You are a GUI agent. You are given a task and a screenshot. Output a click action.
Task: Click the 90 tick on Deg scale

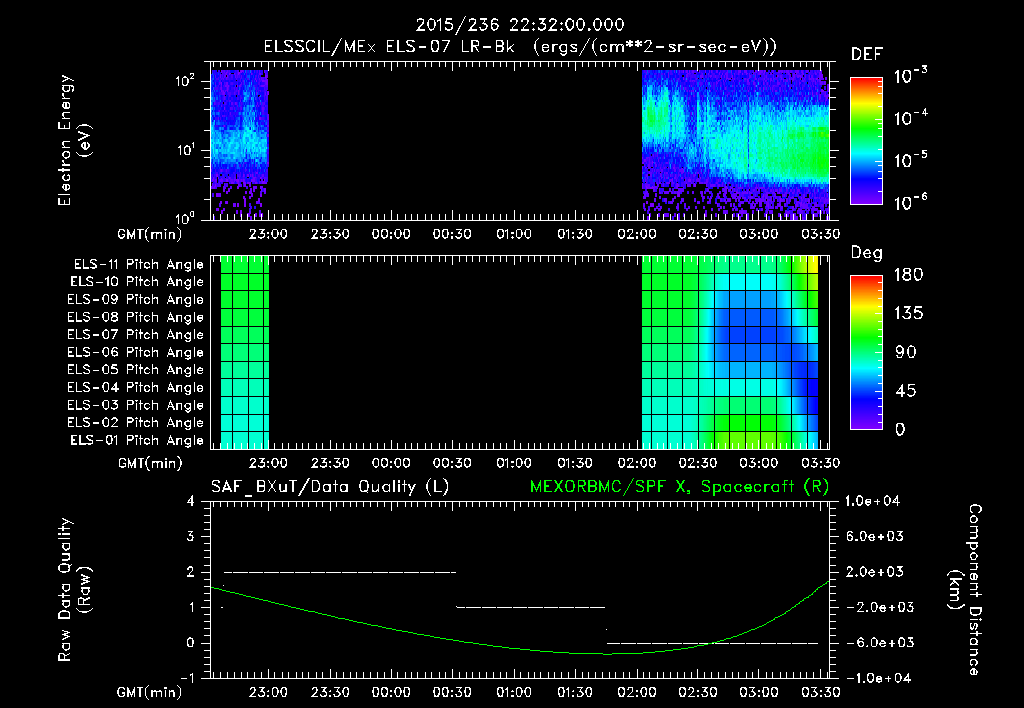click(905, 353)
